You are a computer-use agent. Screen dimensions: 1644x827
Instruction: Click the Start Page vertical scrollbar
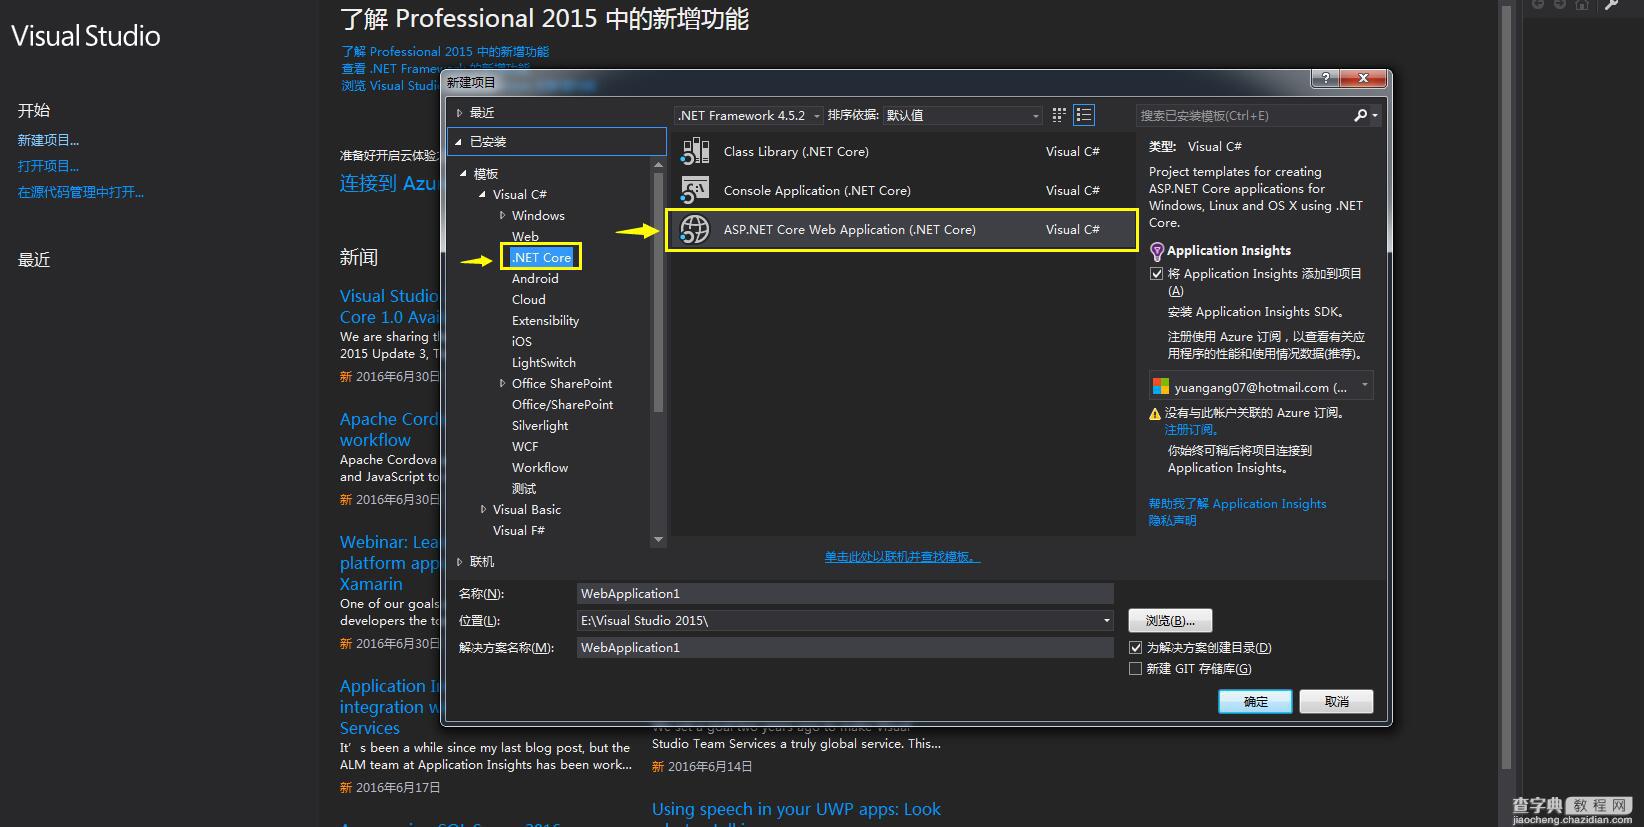(x=1506, y=390)
